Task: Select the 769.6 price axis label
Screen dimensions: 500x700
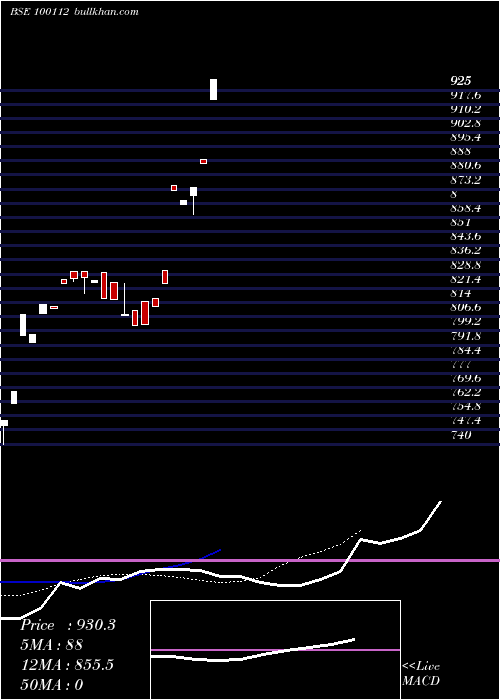Action: (x=466, y=378)
